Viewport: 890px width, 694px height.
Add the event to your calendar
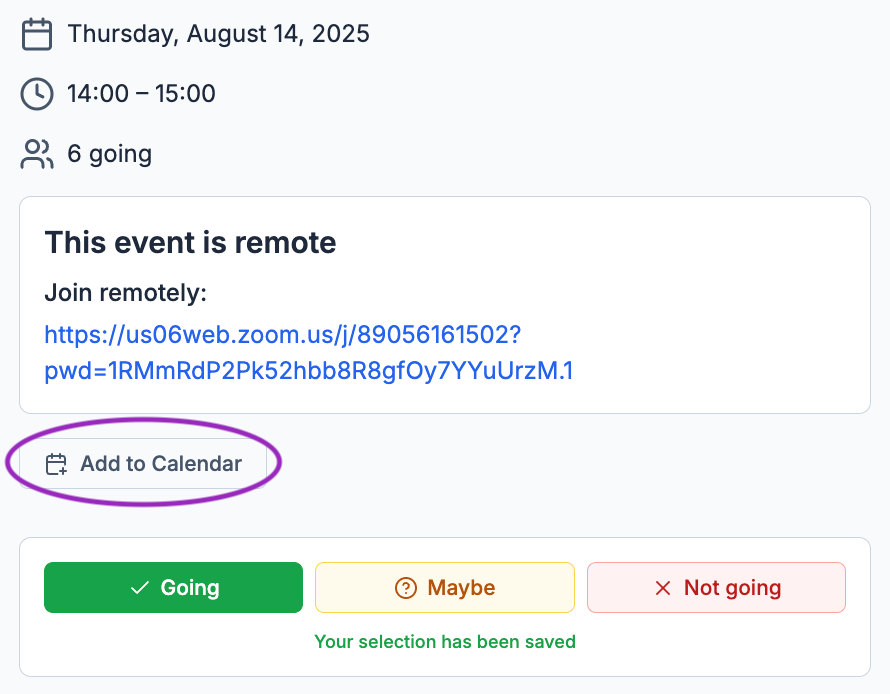coord(143,464)
